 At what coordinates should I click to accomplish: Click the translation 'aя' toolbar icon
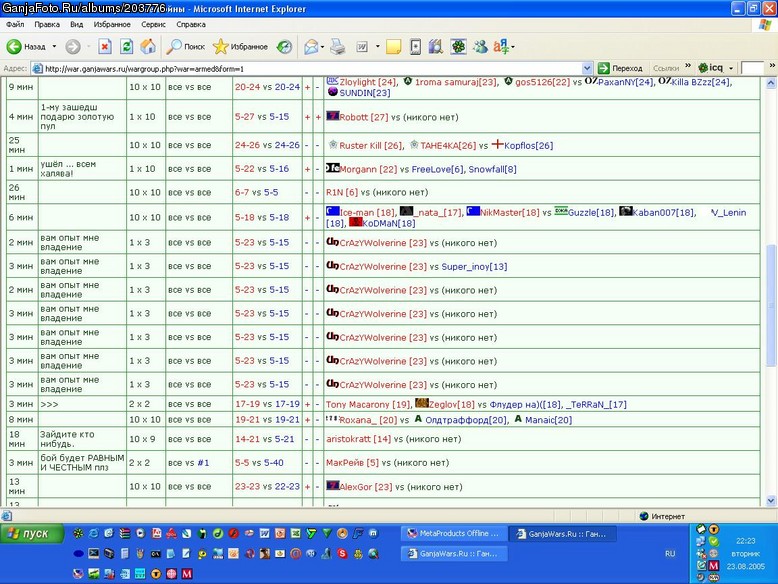500,47
